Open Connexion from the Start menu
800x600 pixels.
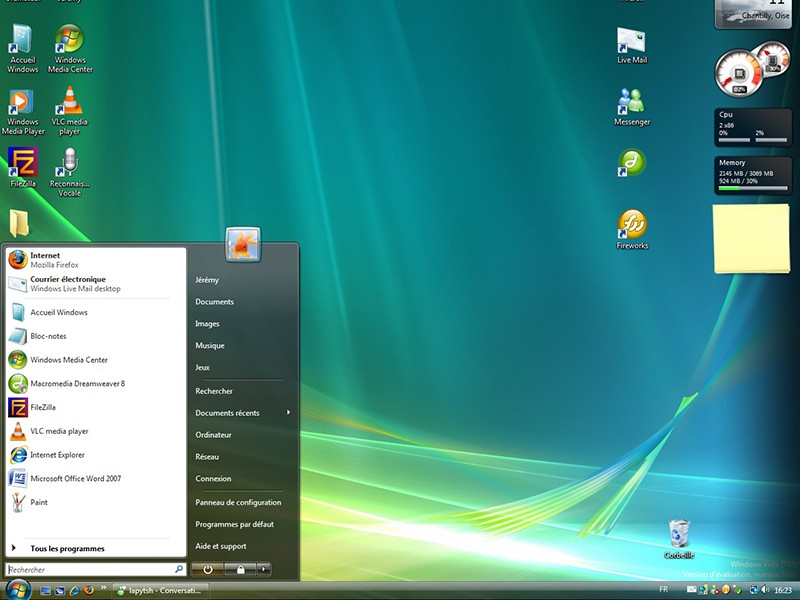click(x=243, y=479)
